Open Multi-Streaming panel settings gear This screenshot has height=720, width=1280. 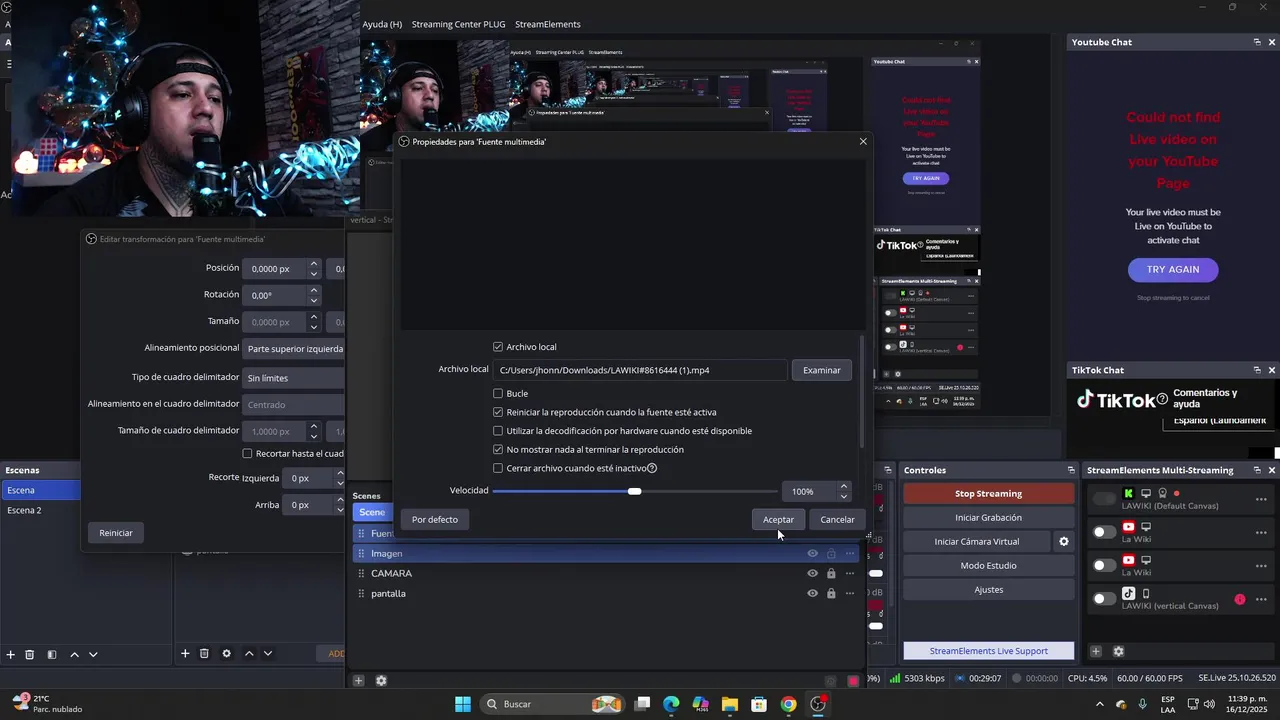[x=1118, y=651]
